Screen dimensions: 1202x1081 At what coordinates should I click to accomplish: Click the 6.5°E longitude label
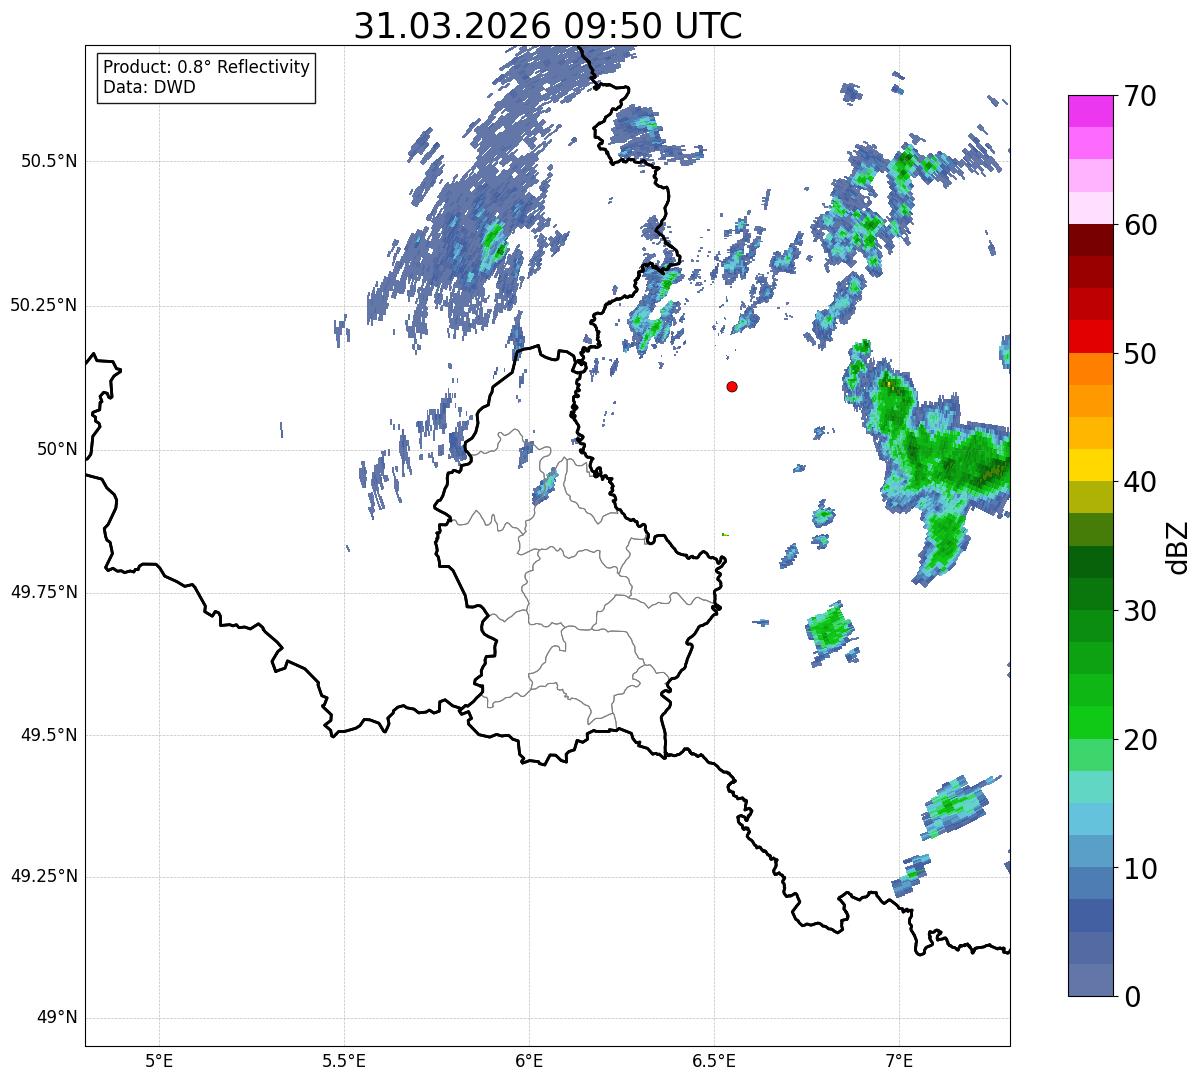714,1061
